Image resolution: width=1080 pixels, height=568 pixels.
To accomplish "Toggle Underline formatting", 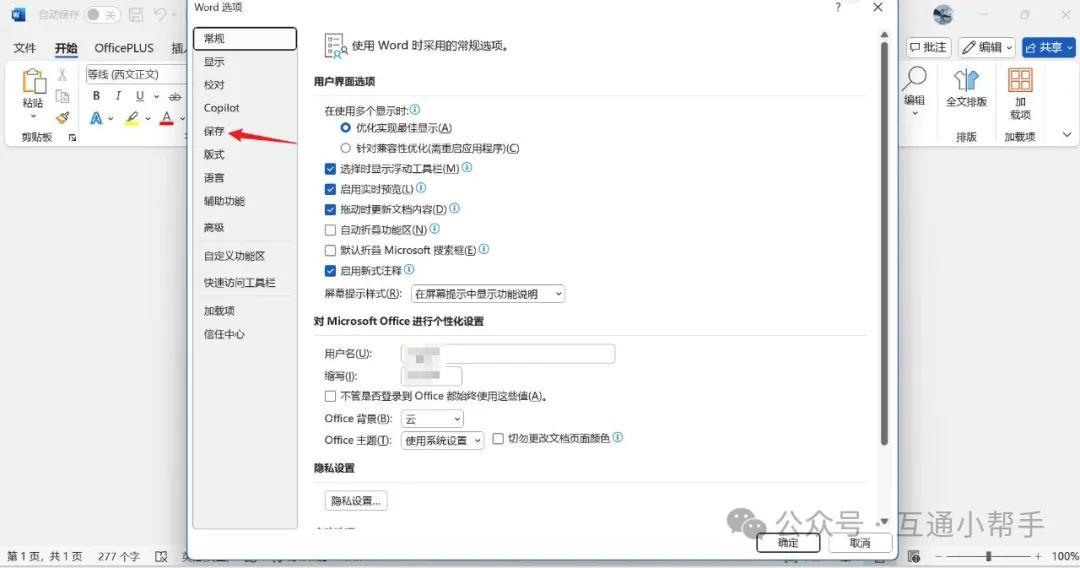I will point(140,96).
